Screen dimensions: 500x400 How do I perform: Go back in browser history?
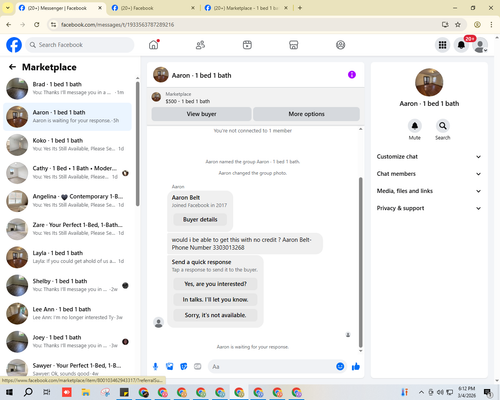[x=9, y=25]
